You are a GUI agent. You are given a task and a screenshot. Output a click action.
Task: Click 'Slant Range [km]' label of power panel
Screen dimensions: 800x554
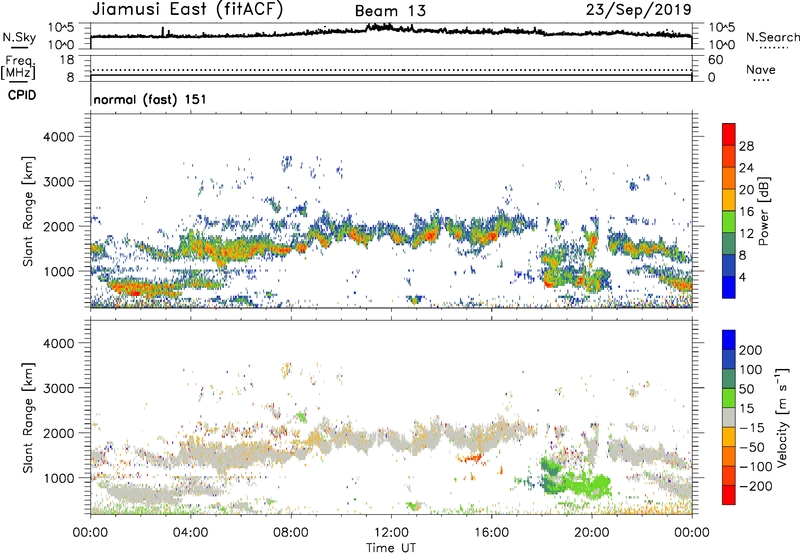pos(28,211)
